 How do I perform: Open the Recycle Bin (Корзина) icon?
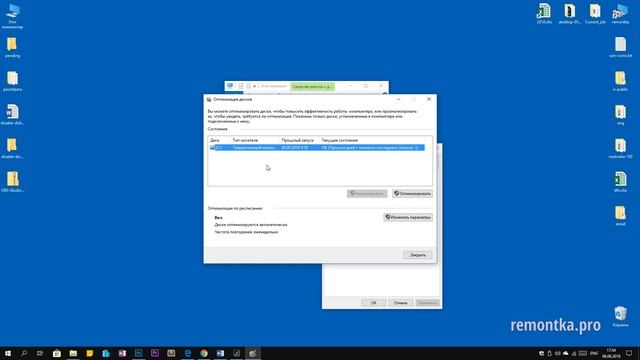coord(620,316)
